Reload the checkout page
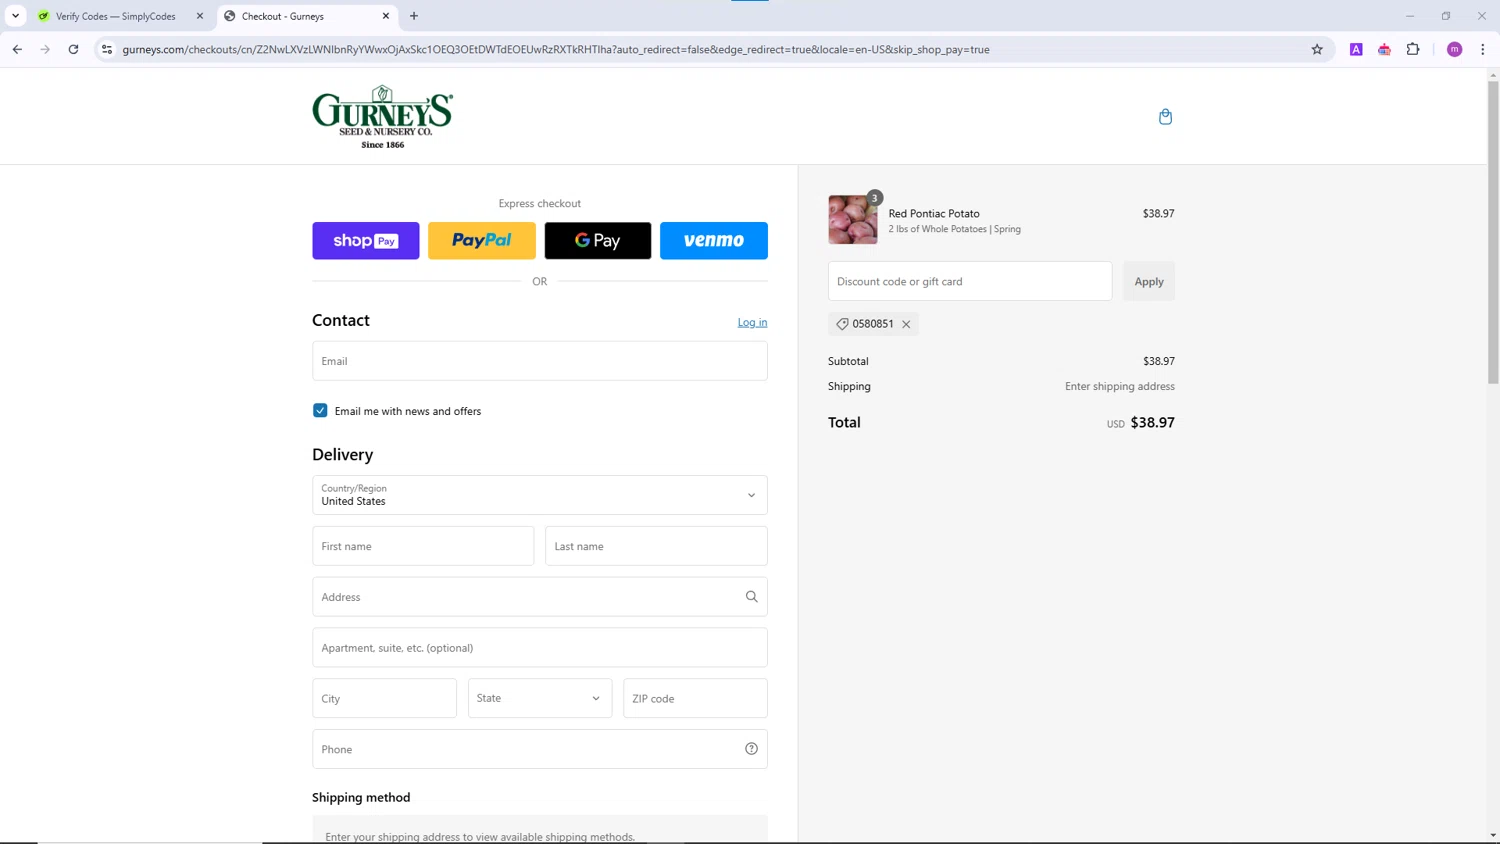 pos(73,49)
